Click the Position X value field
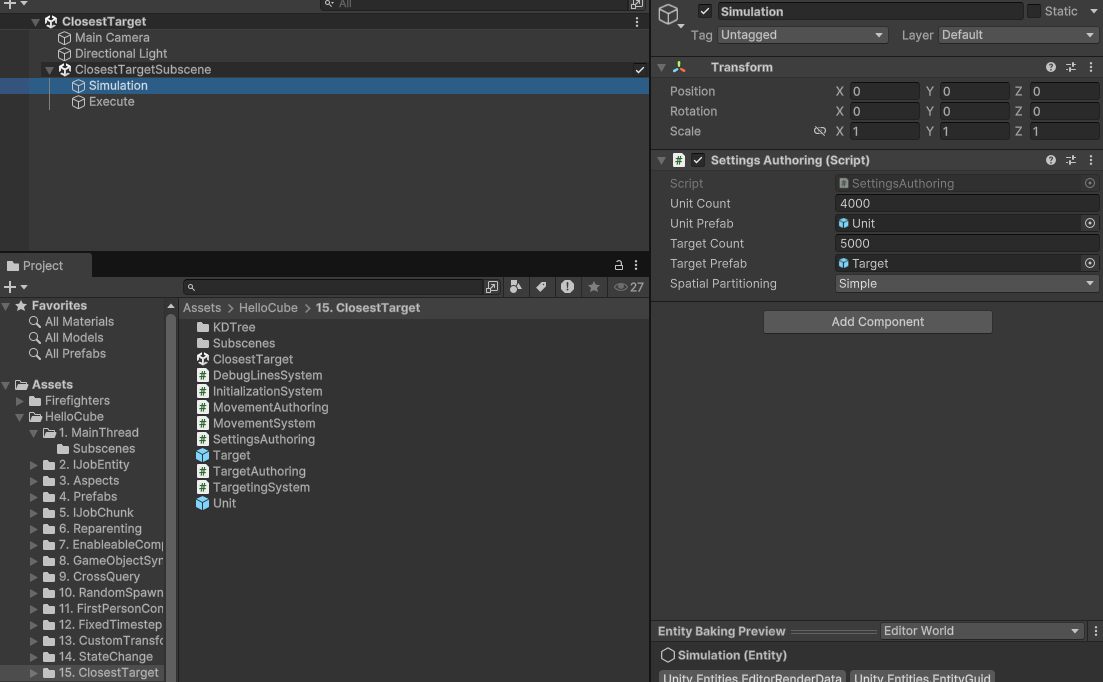1103x682 pixels. click(884, 91)
